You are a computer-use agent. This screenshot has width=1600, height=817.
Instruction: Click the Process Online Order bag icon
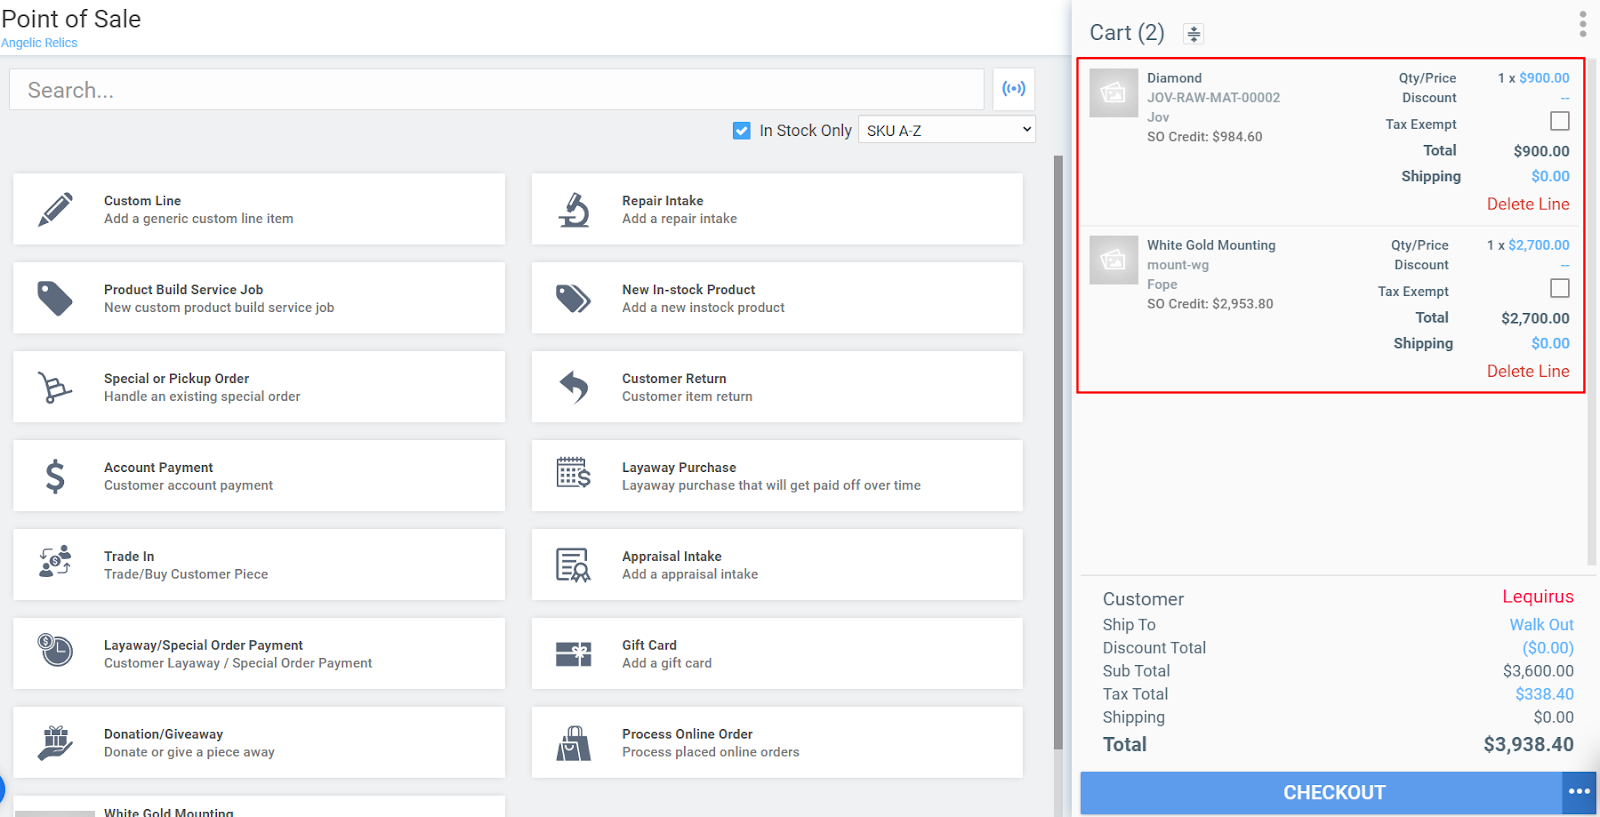click(574, 743)
